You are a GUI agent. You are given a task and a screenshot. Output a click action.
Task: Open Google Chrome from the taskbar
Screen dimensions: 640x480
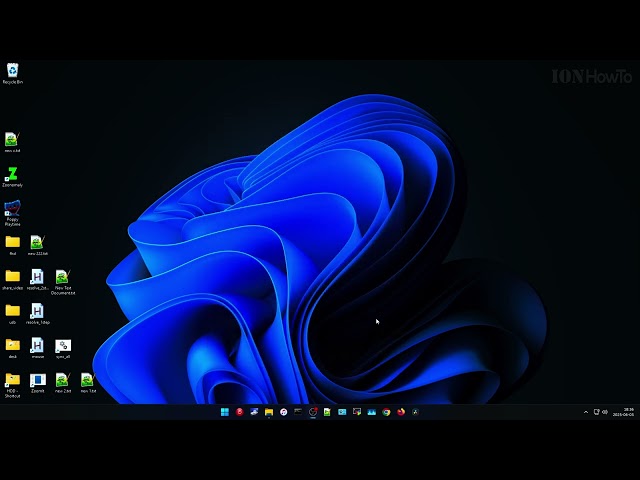pos(386,412)
